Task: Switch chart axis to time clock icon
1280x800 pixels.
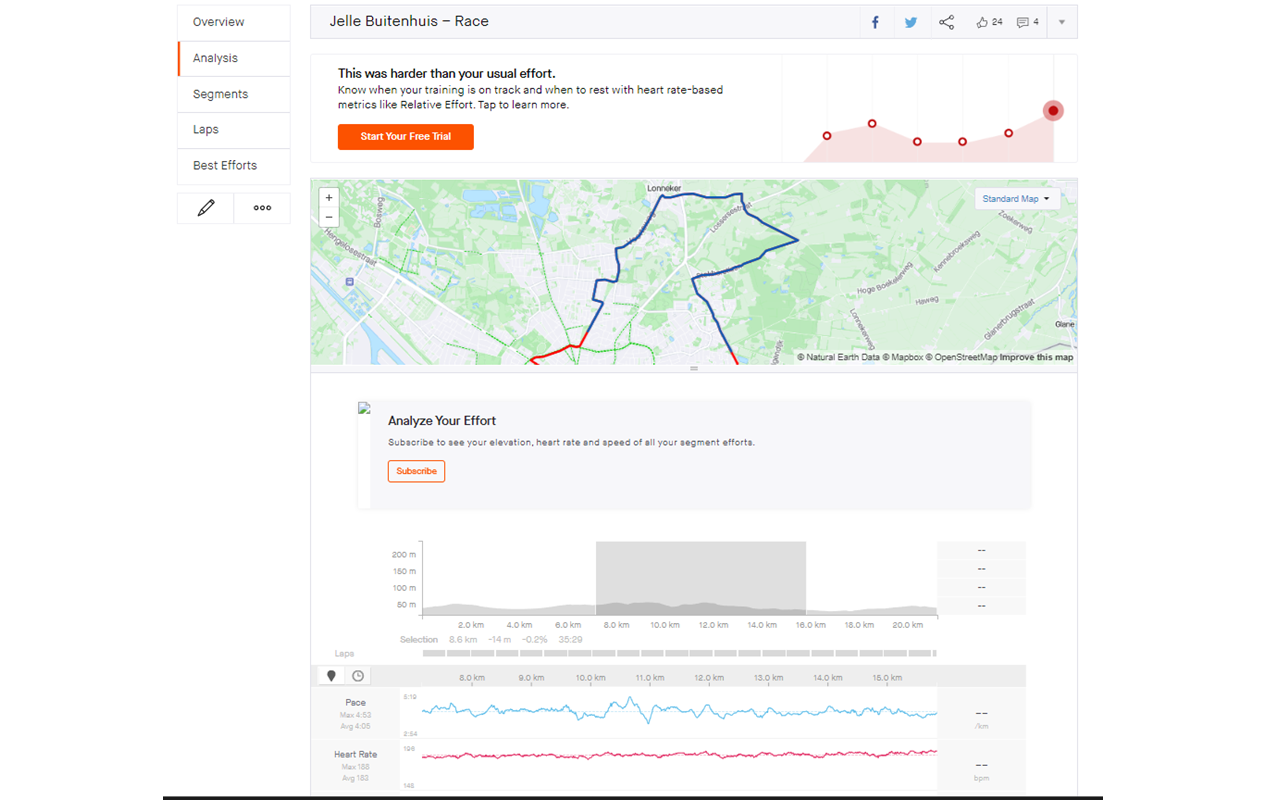Action: point(358,676)
